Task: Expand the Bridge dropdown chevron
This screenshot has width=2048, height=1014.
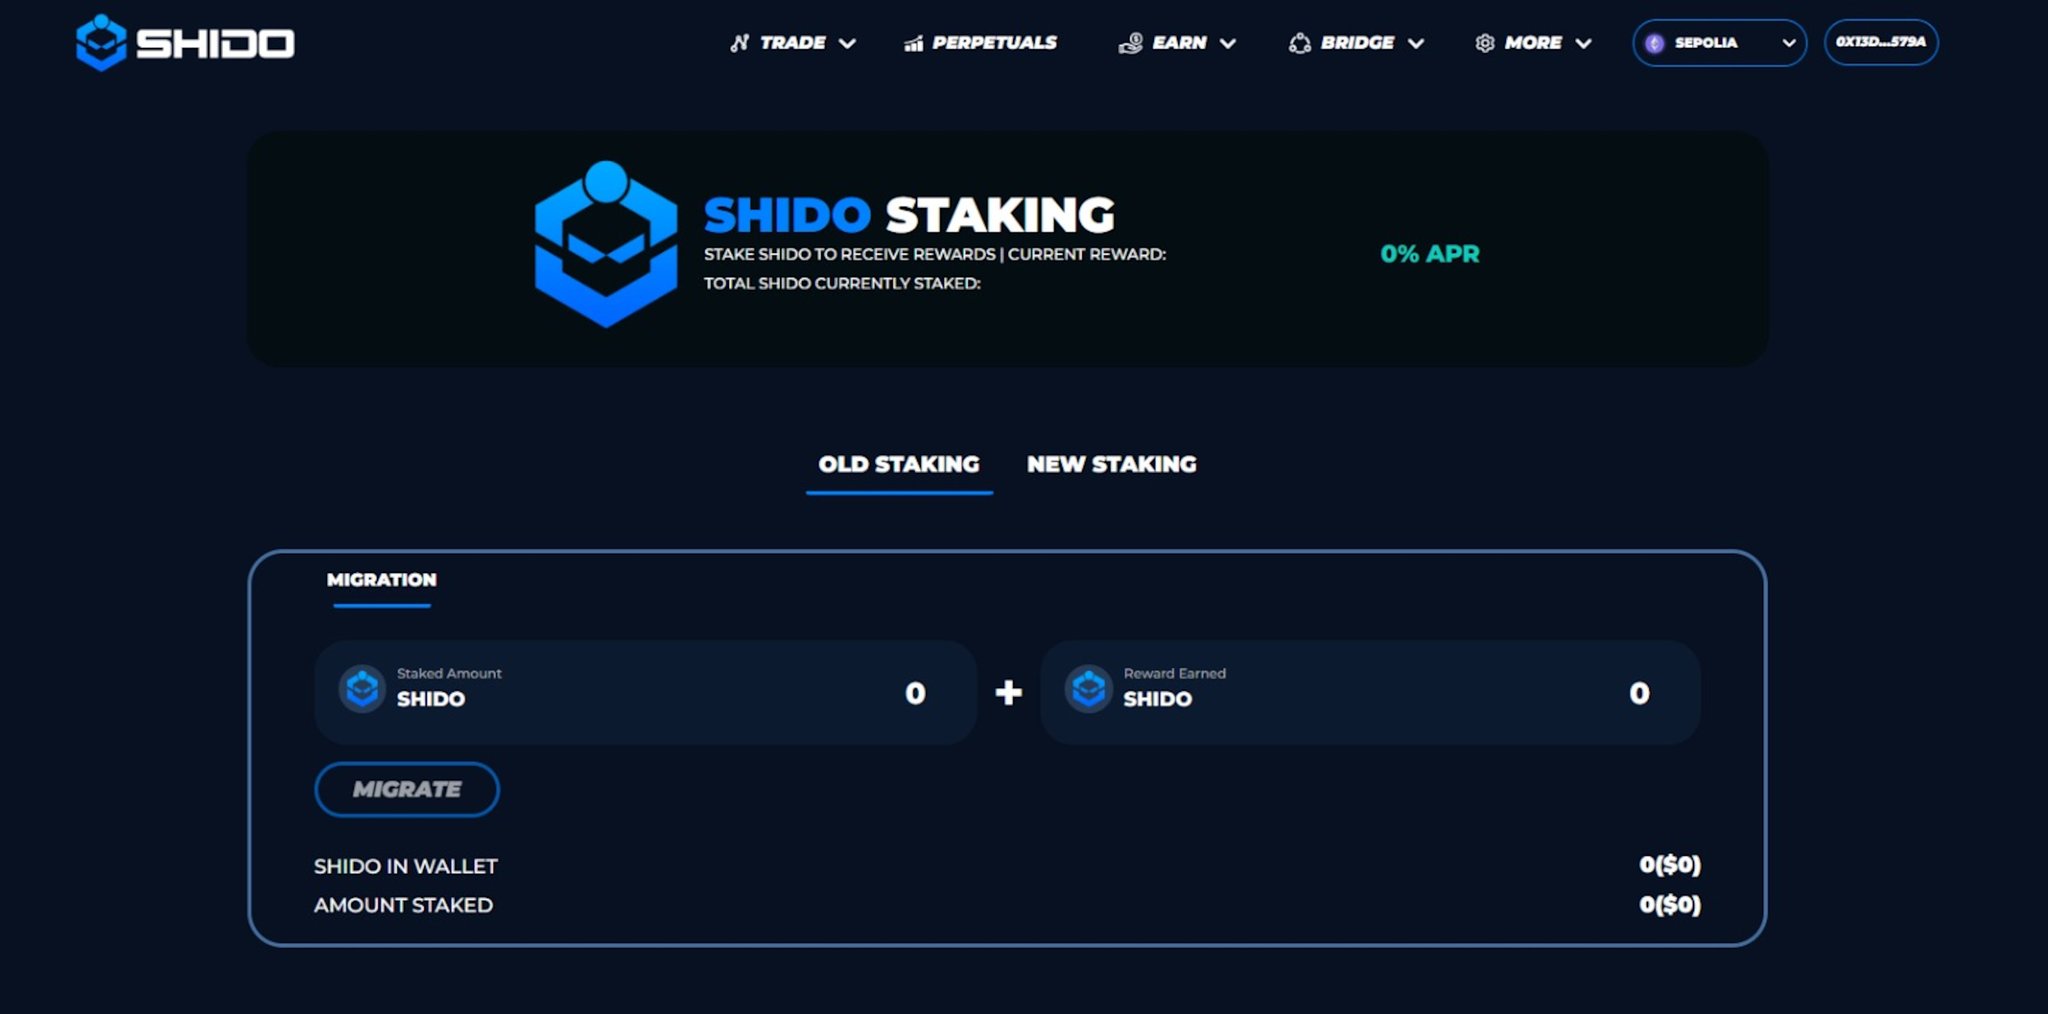Action: (x=1415, y=43)
